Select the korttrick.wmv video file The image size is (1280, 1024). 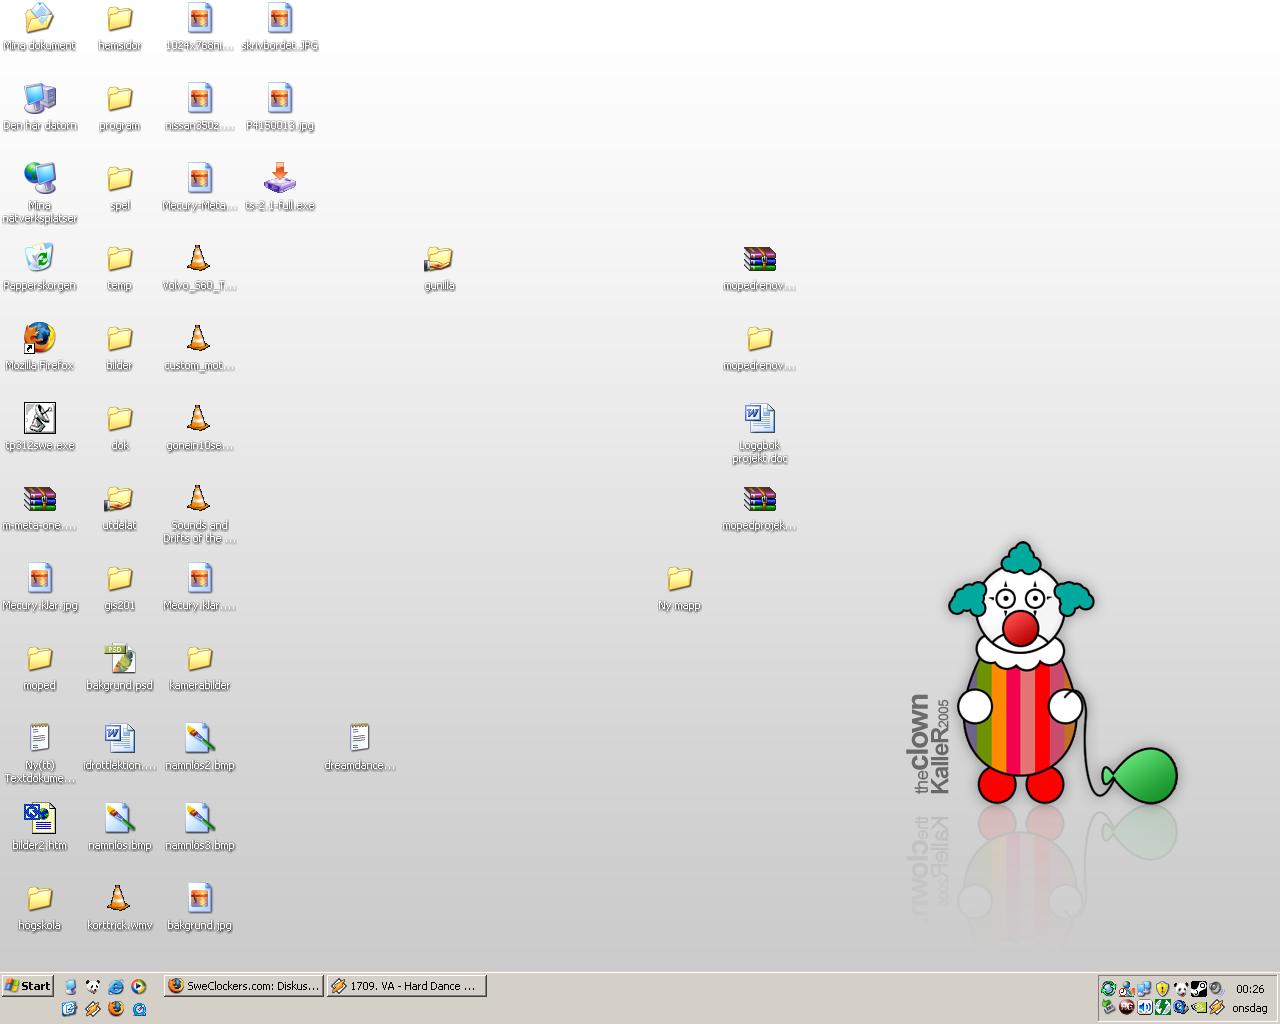pos(119,906)
